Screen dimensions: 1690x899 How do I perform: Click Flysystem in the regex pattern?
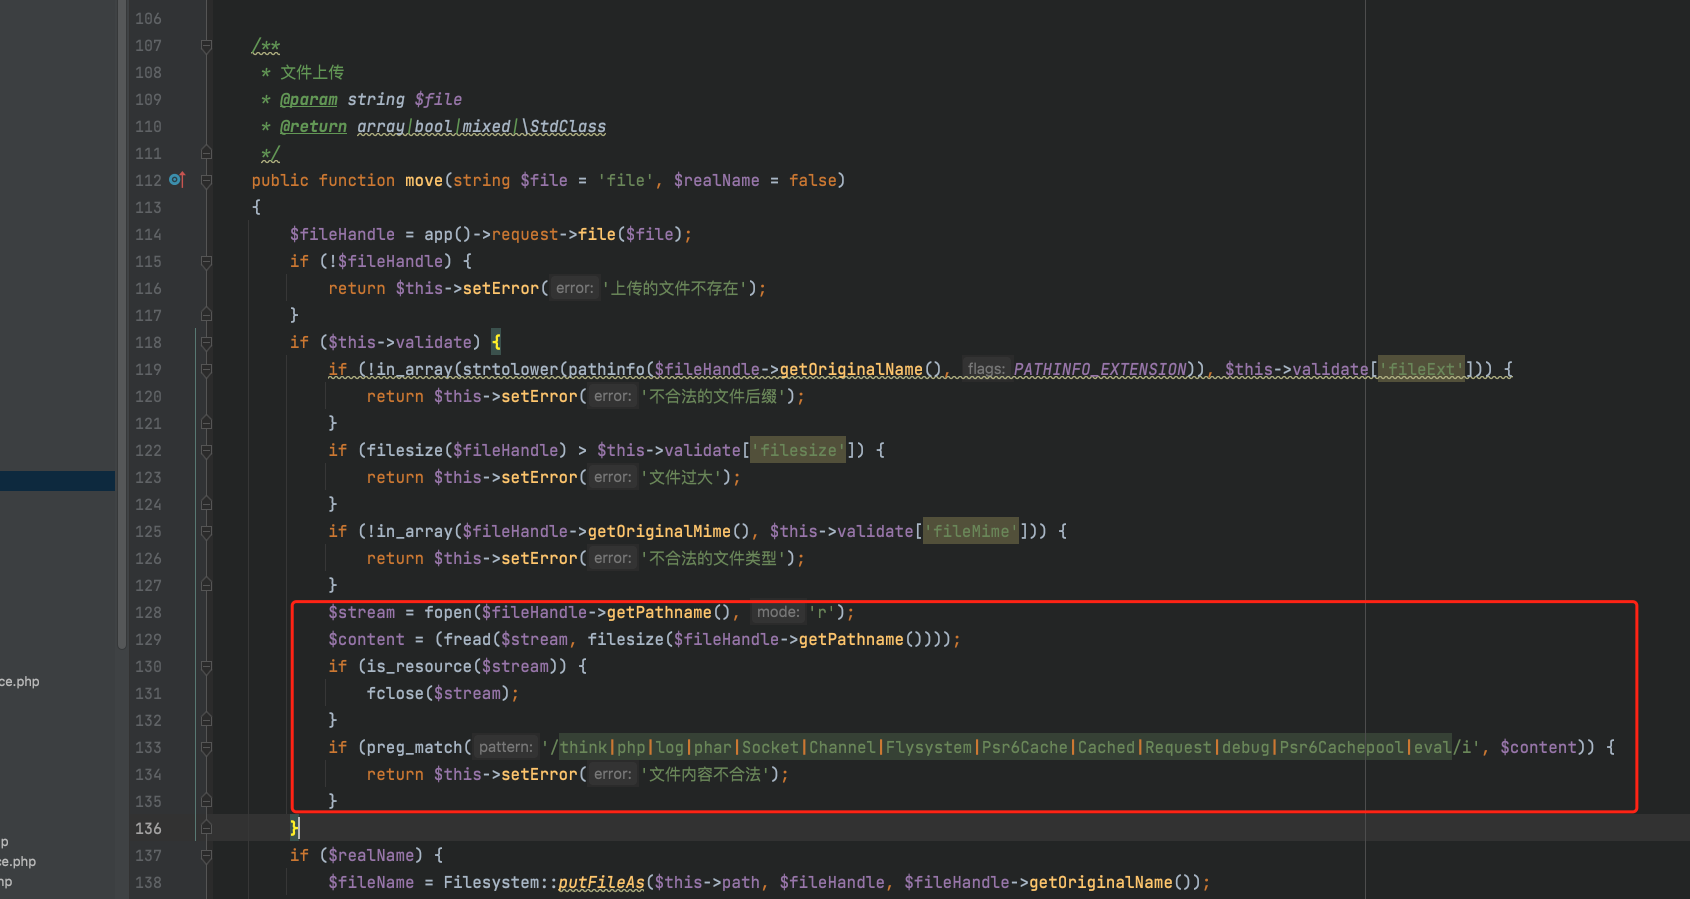[928, 748]
